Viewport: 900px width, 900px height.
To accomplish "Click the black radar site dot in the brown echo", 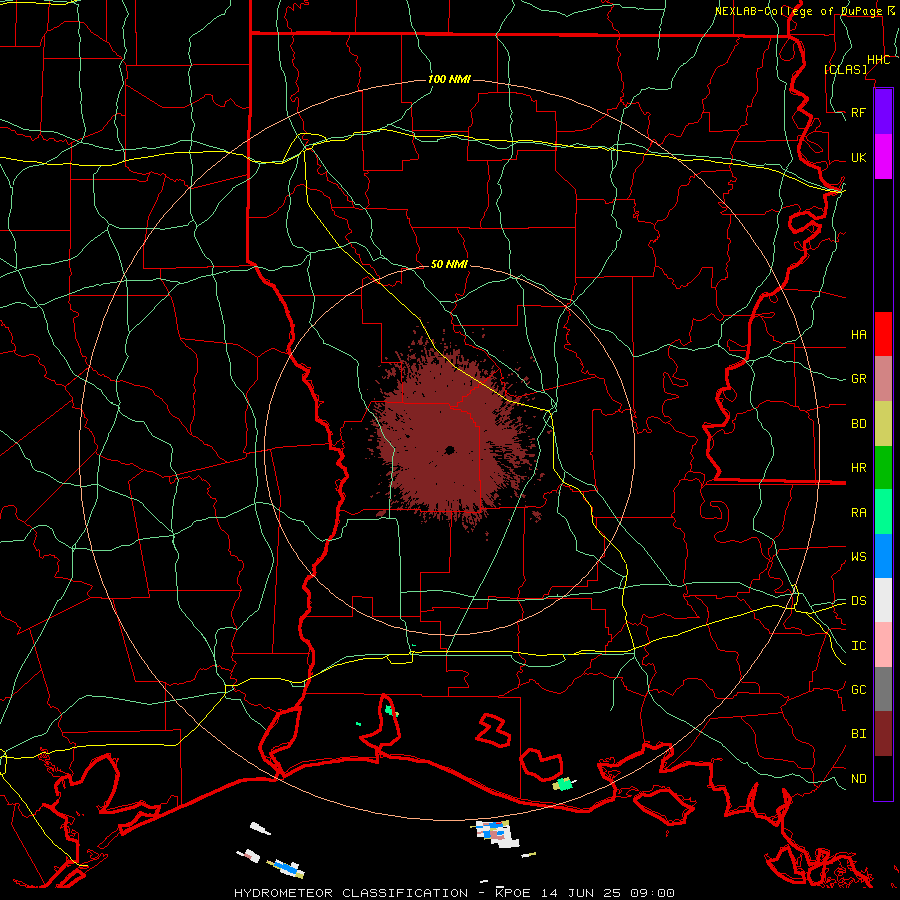I will (x=449, y=450).
